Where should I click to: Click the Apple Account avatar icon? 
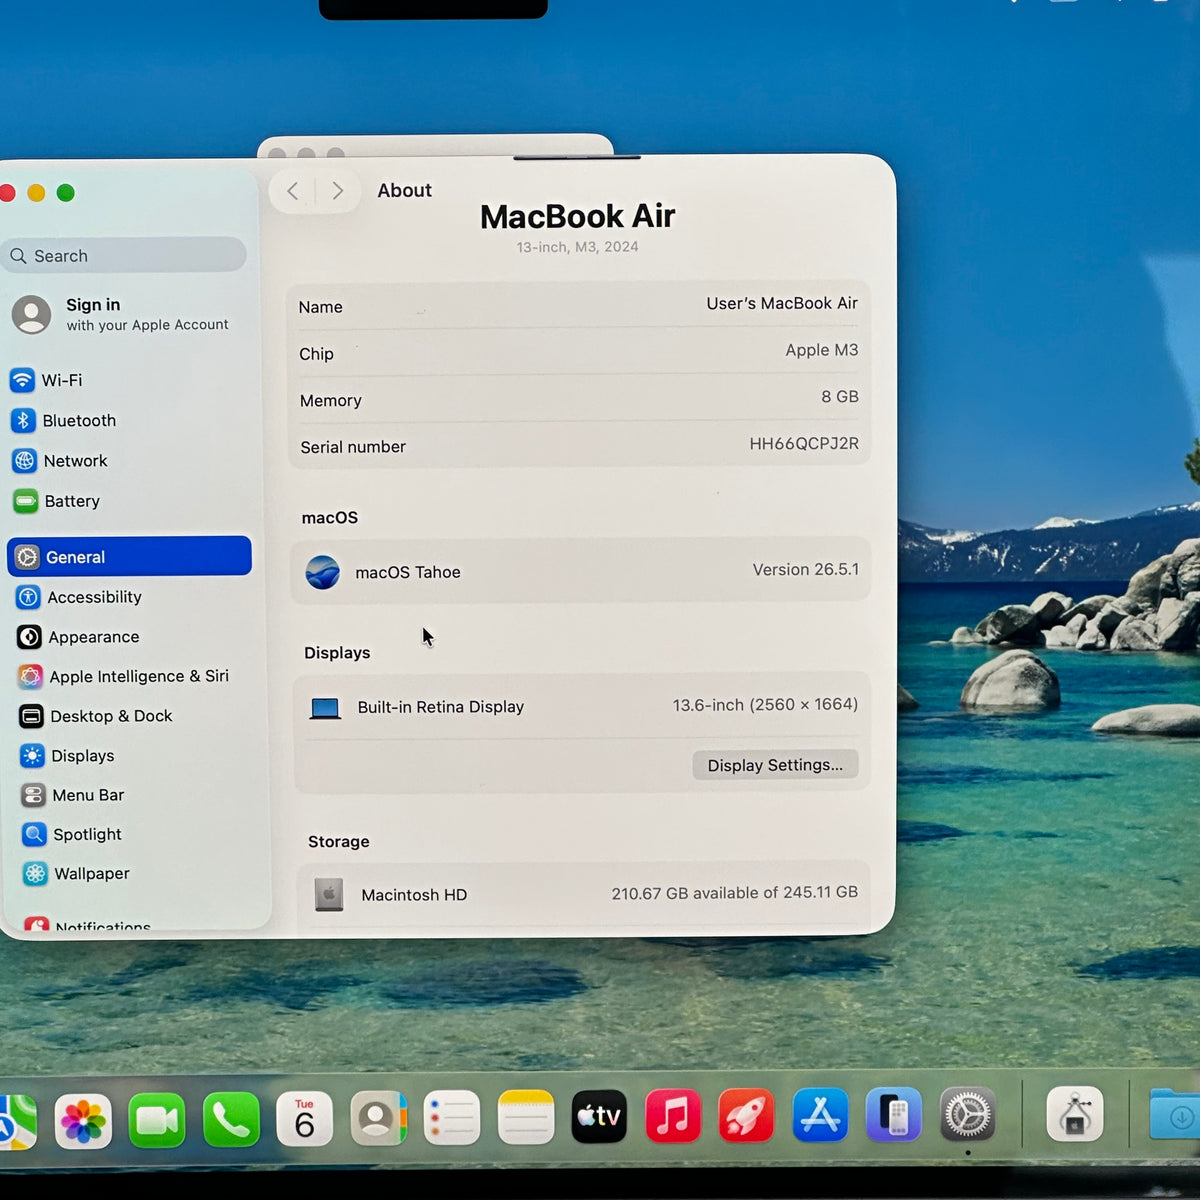point(32,314)
